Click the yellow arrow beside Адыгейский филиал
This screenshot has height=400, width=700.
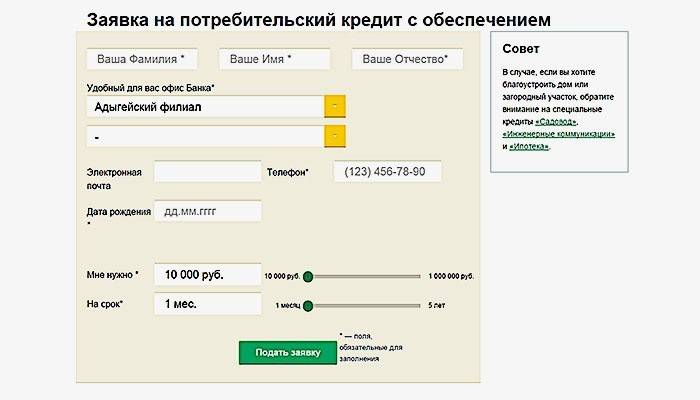click(335, 106)
